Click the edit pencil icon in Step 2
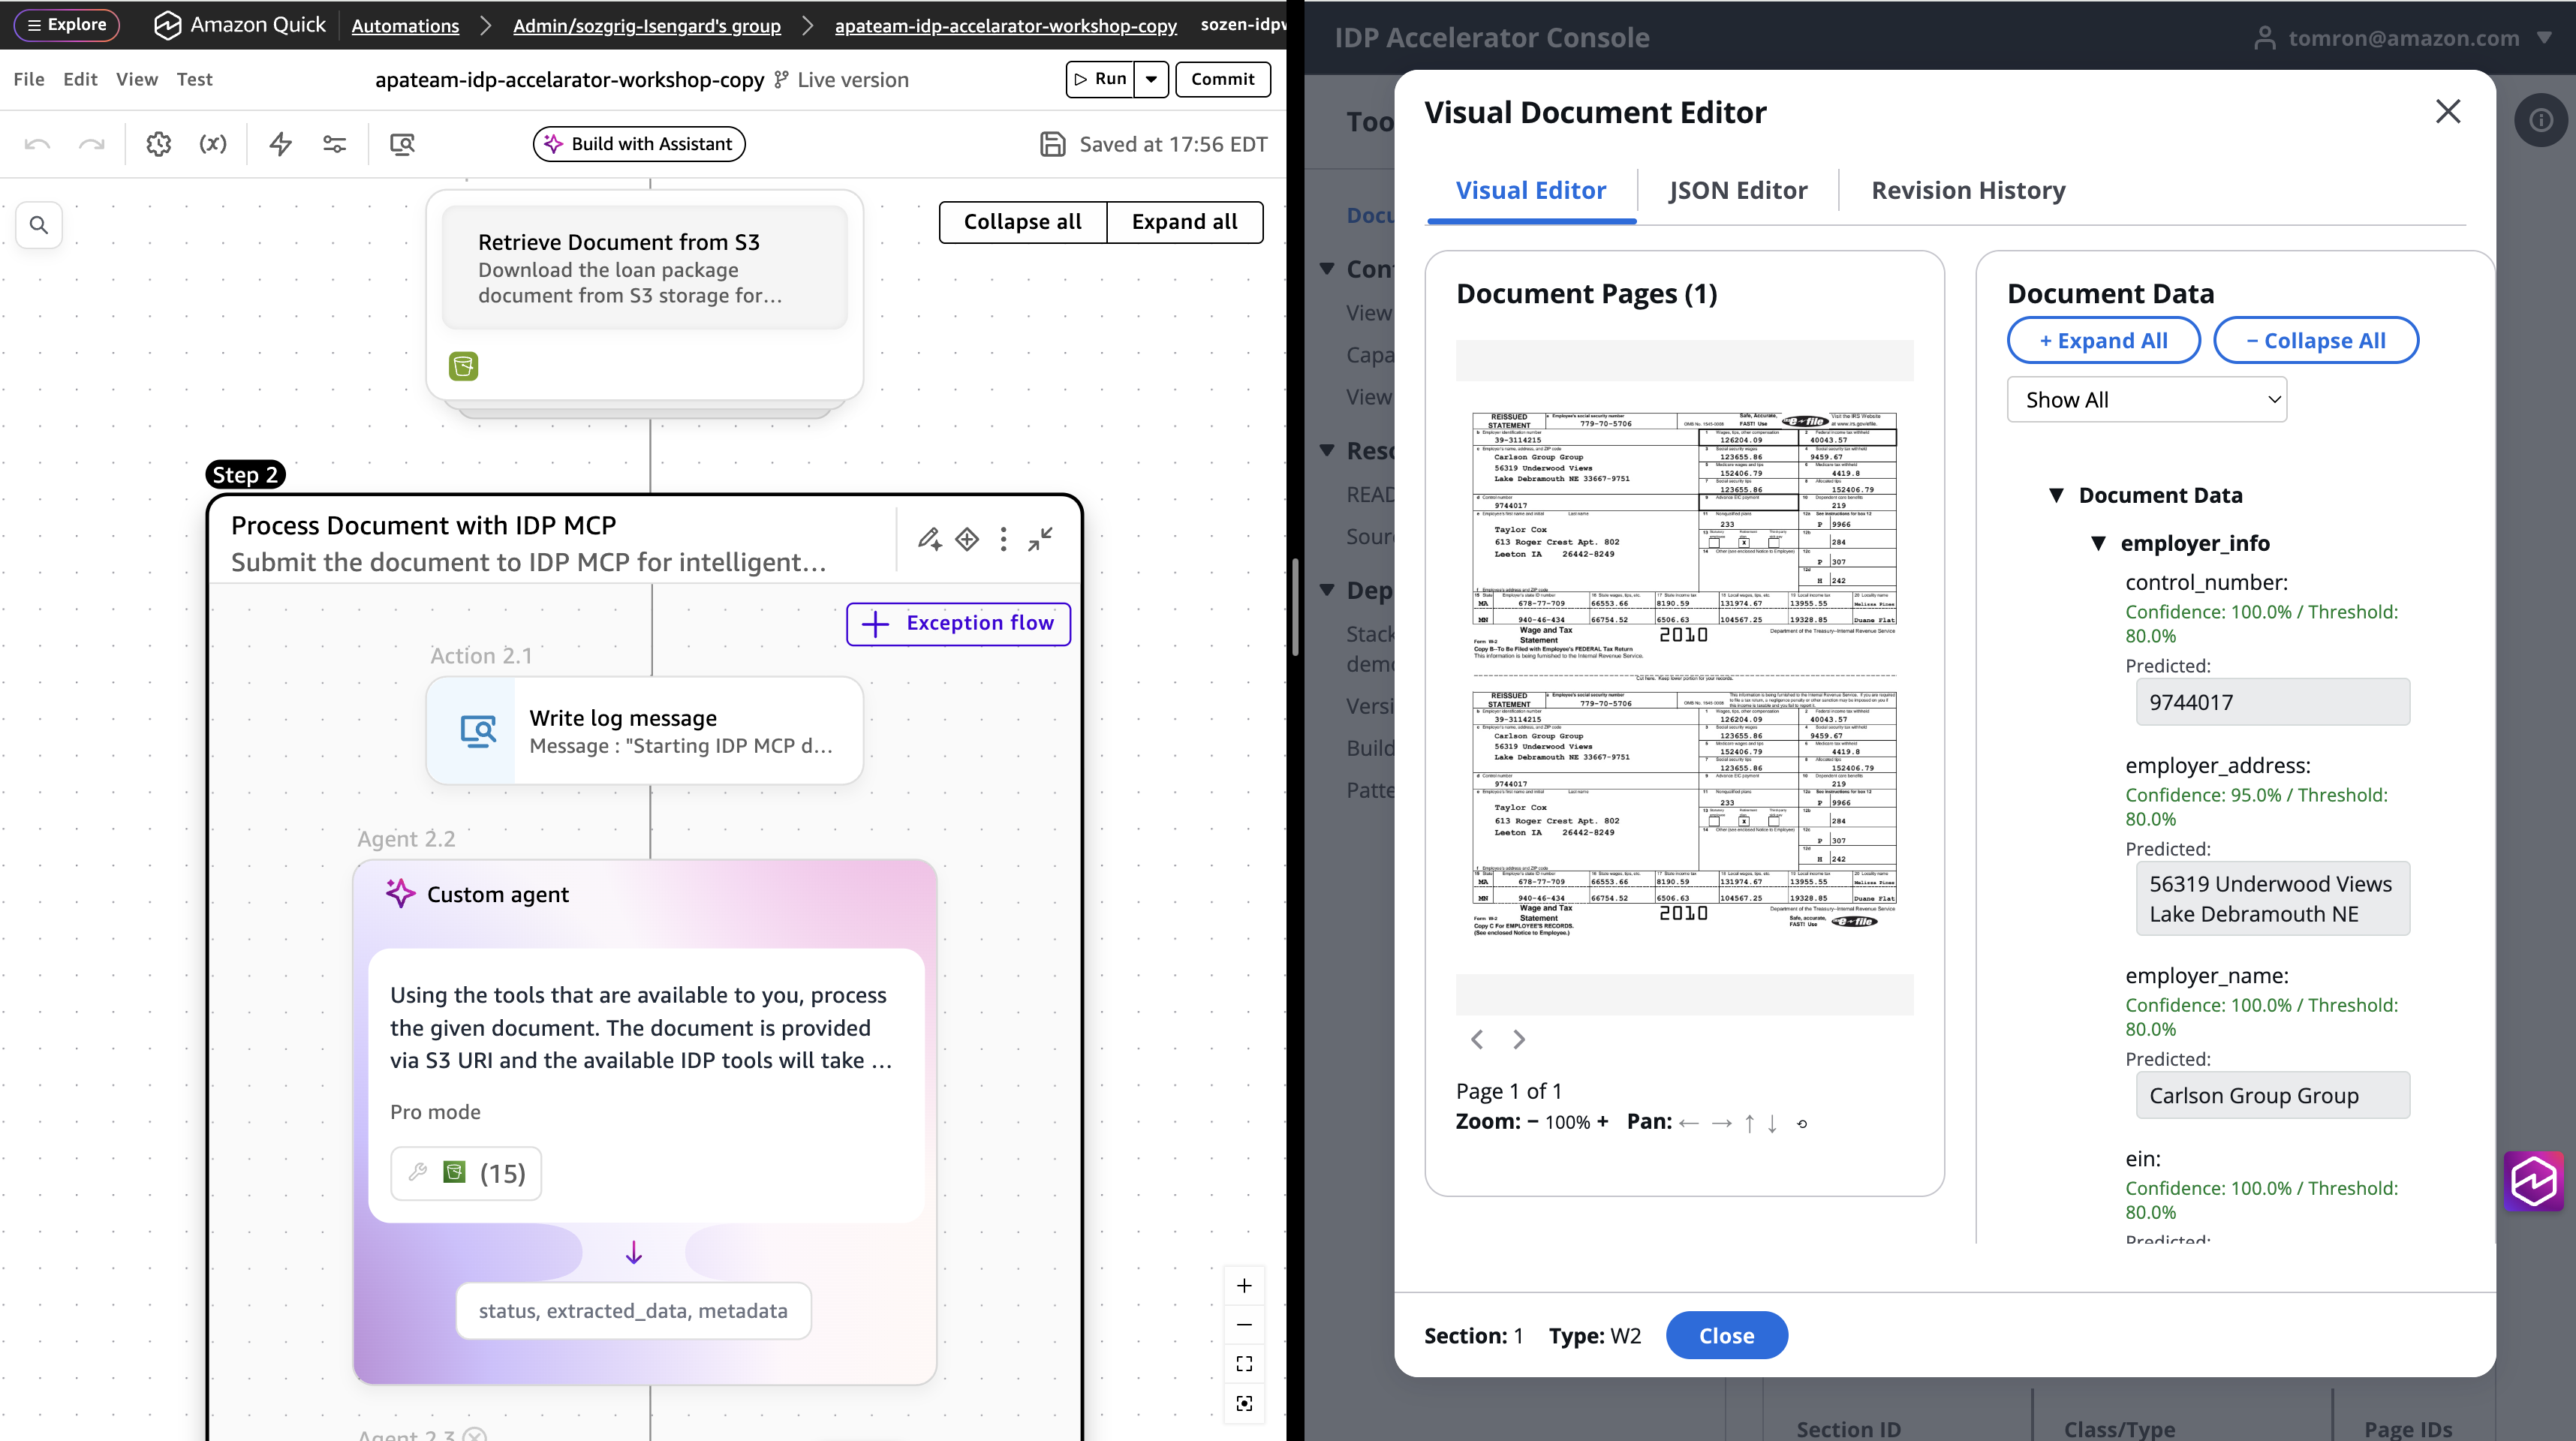 (930, 539)
